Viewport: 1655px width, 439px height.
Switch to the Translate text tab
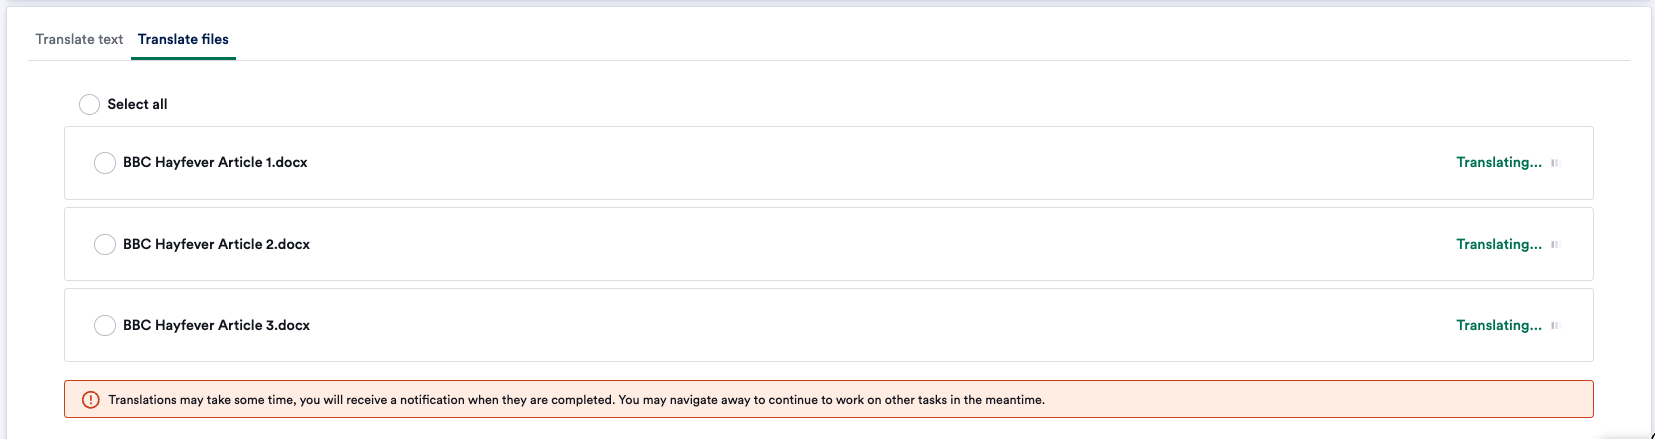coord(79,39)
